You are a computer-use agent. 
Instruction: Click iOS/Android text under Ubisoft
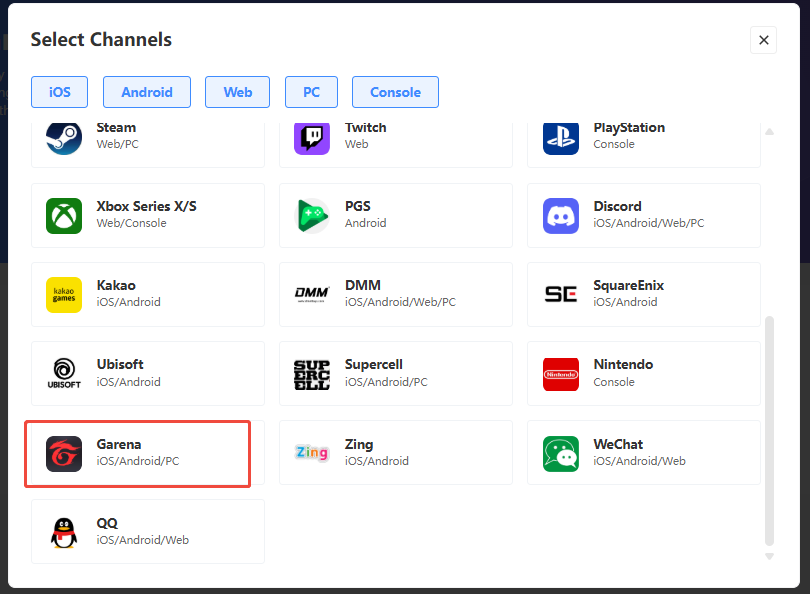(x=129, y=382)
